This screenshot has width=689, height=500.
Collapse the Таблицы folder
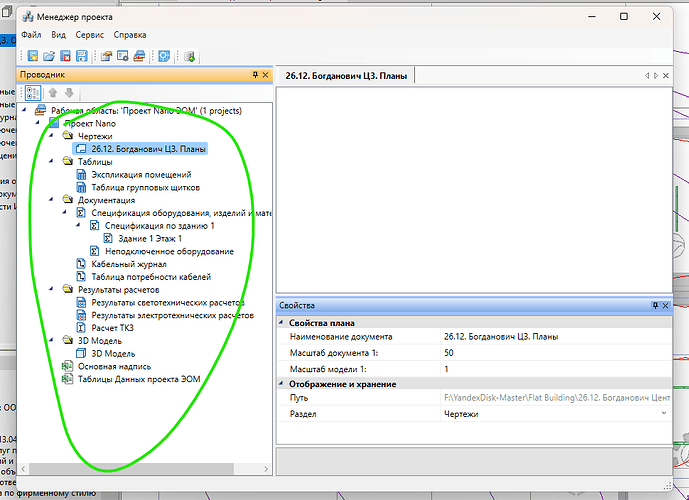[51, 161]
